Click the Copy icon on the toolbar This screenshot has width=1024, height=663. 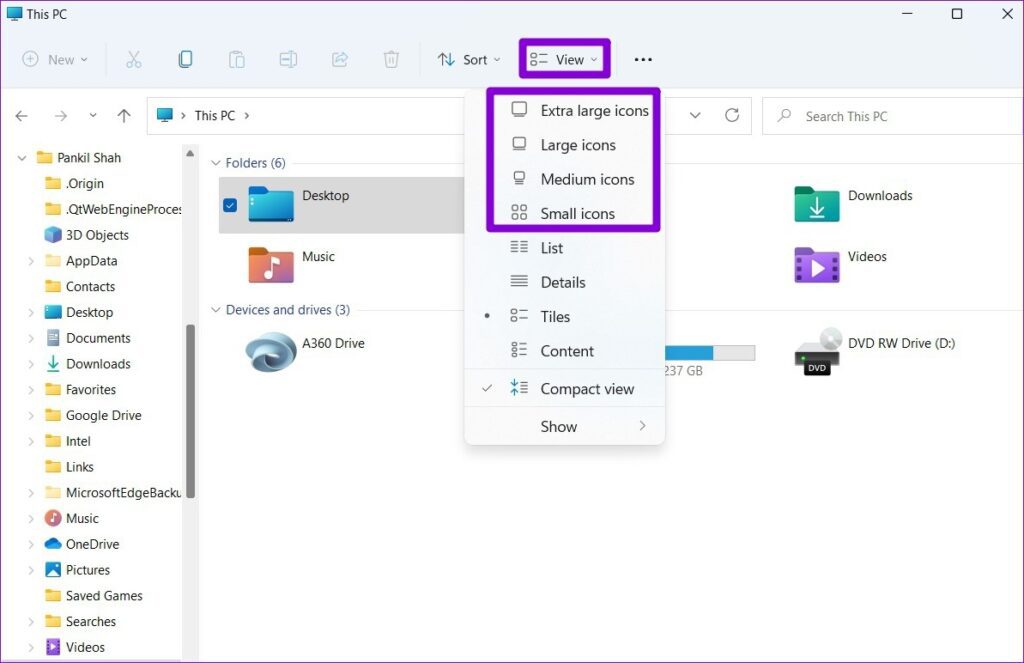click(x=186, y=59)
